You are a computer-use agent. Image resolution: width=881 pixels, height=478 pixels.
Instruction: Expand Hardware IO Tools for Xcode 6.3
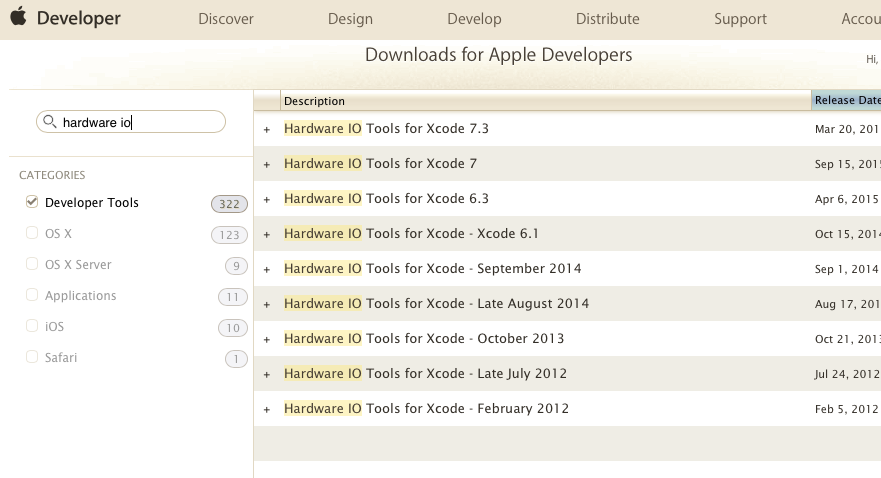(267, 199)
